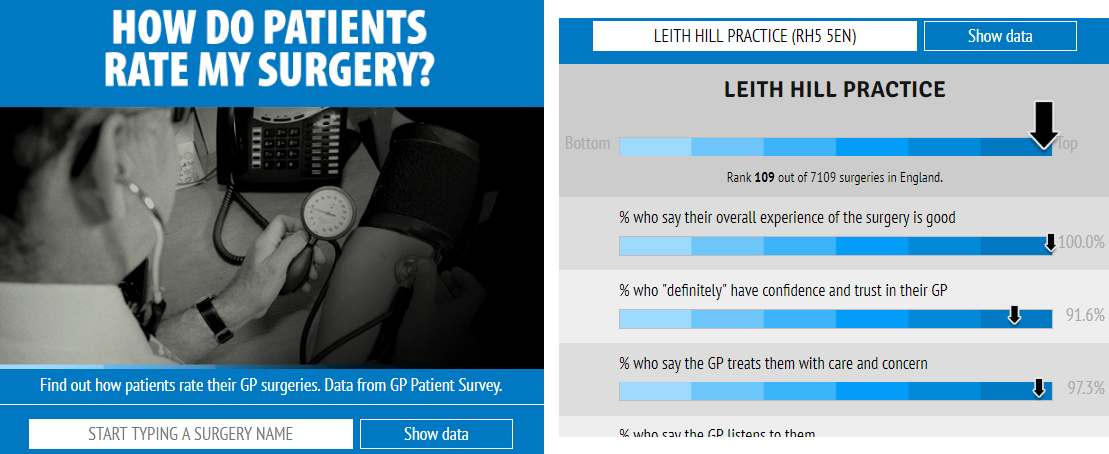Click the 'Start typing a surgery name' field

[190, 433]
